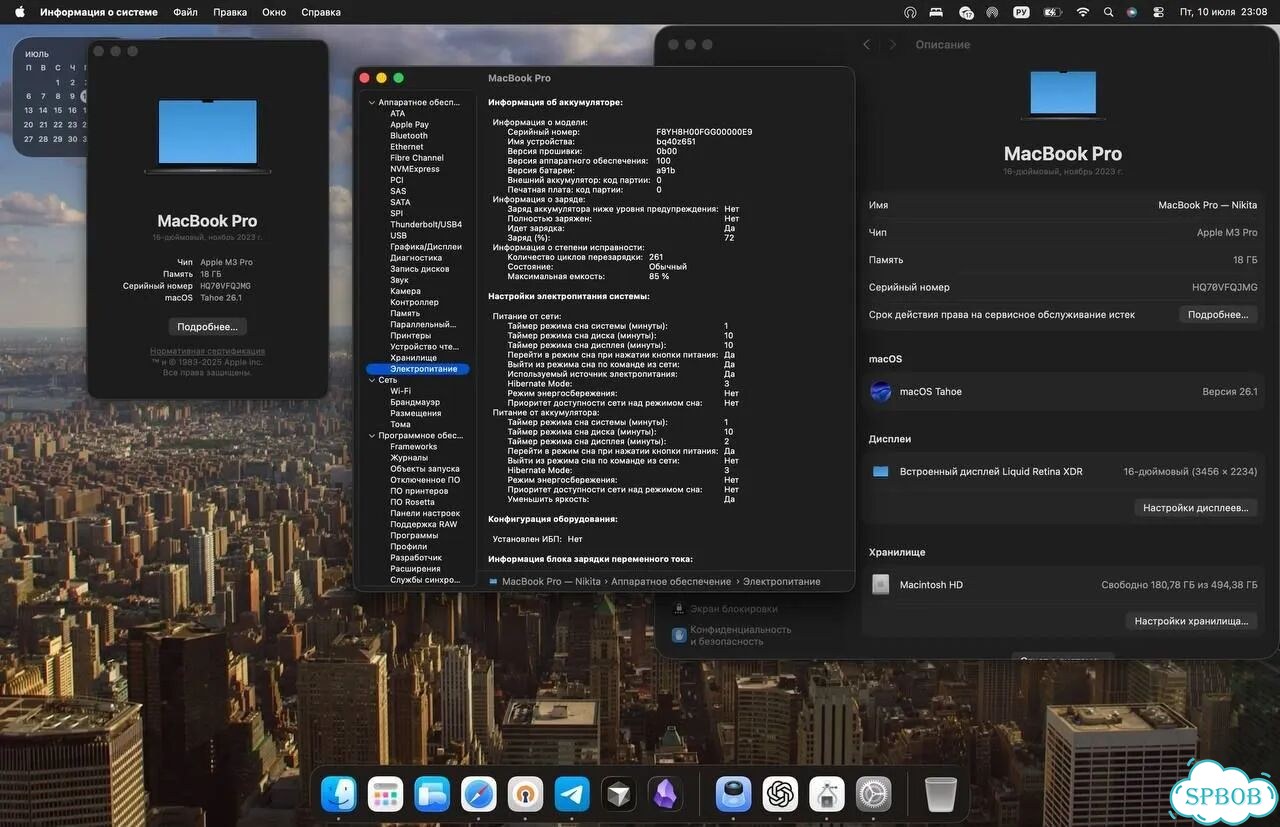The image size is (1280, 827).
Task: Click Подробнее… in the About This Mac window
Action: click(207, 327)
